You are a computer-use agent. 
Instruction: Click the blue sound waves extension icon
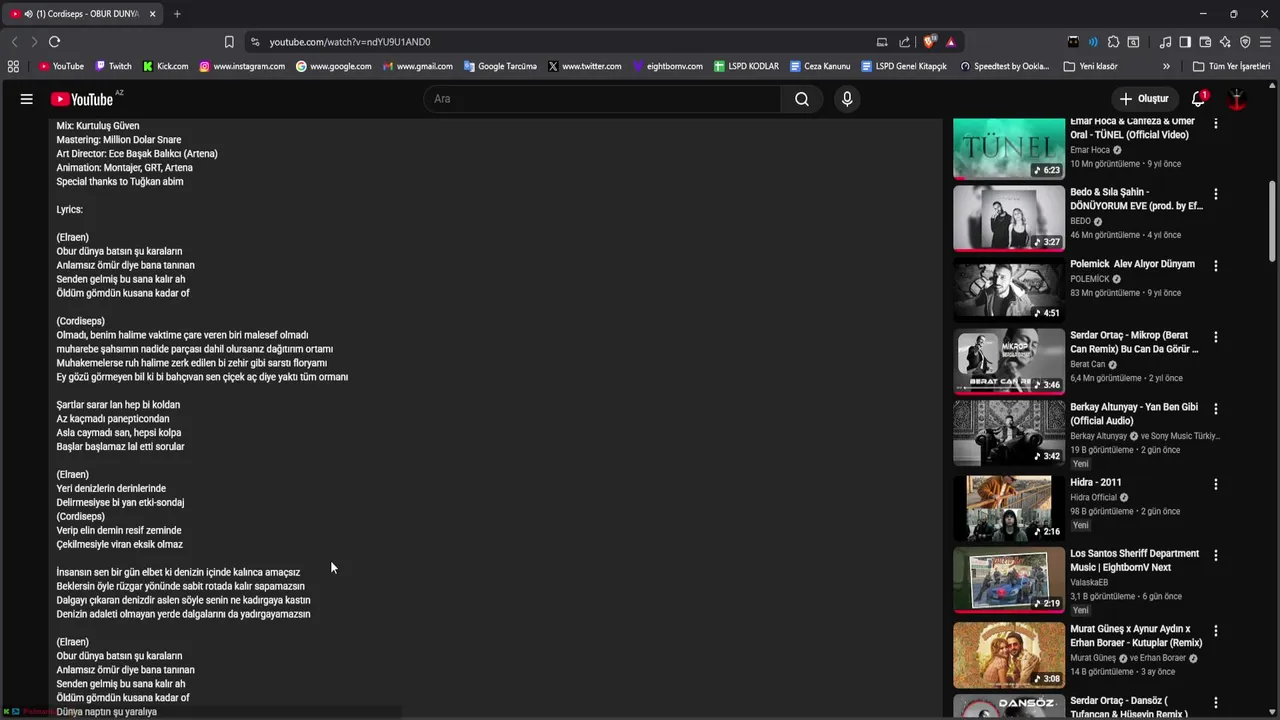[x=1093, y=42]
